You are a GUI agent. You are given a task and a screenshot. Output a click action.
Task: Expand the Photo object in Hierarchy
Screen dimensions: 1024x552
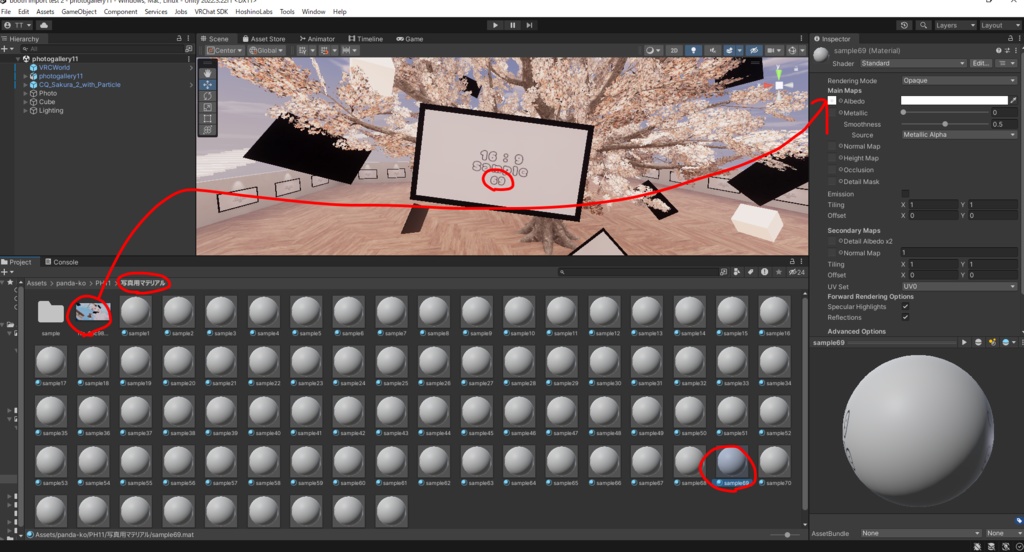(x=26, y=93)
